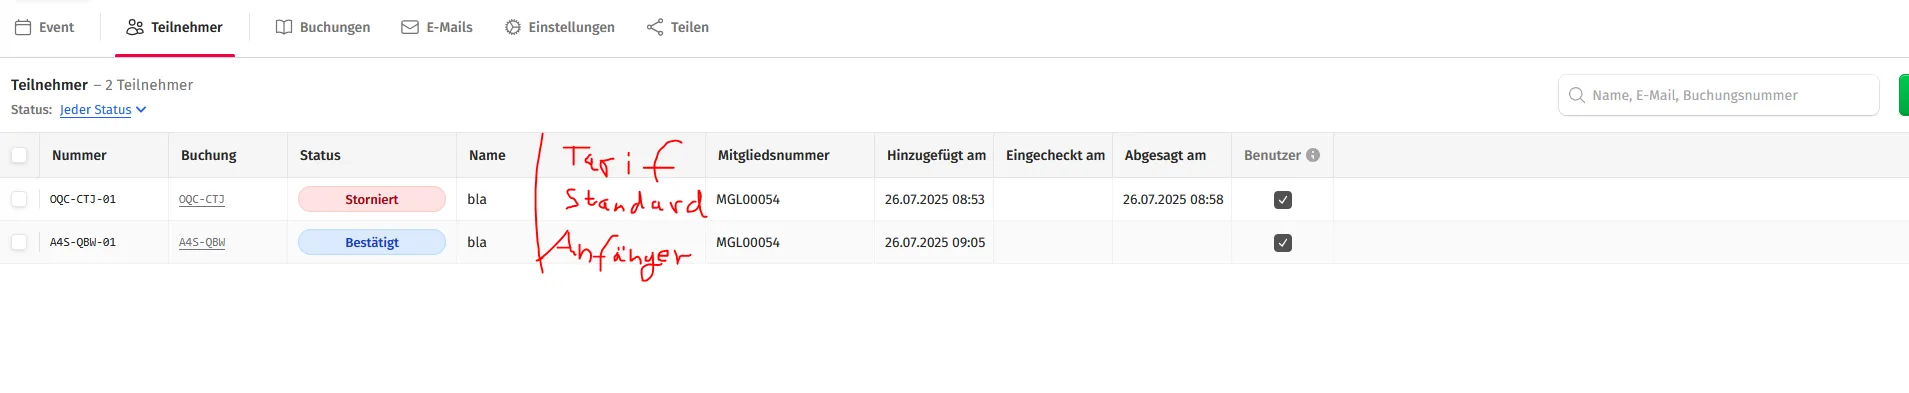
Task: Open booking link A4S-QBW
Action: coord(202,242)
